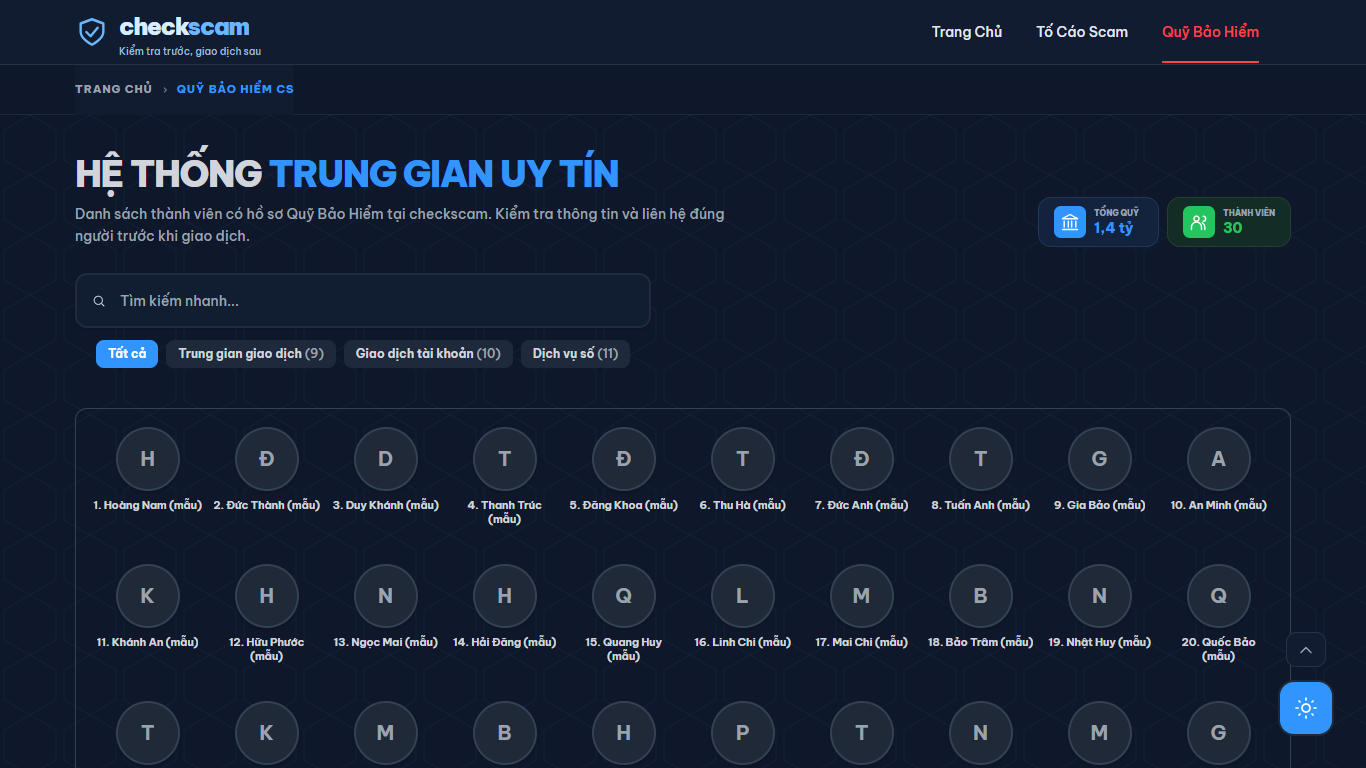The width and height of the screenshot is (1366, 768).
Task: Click tagline 'Kiểm tra trước, giao dịch sau'
Action: click(x=190, y=51)
